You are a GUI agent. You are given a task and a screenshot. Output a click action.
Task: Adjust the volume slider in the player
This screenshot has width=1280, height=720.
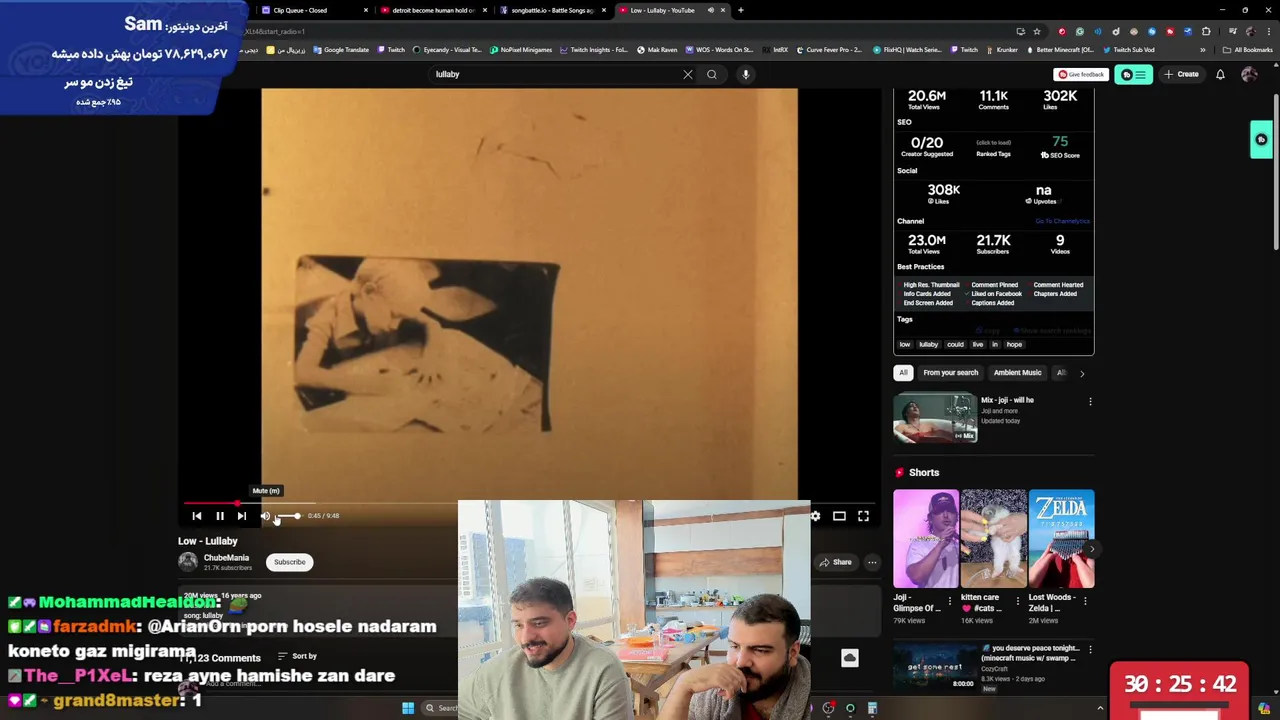click(288, 516)
